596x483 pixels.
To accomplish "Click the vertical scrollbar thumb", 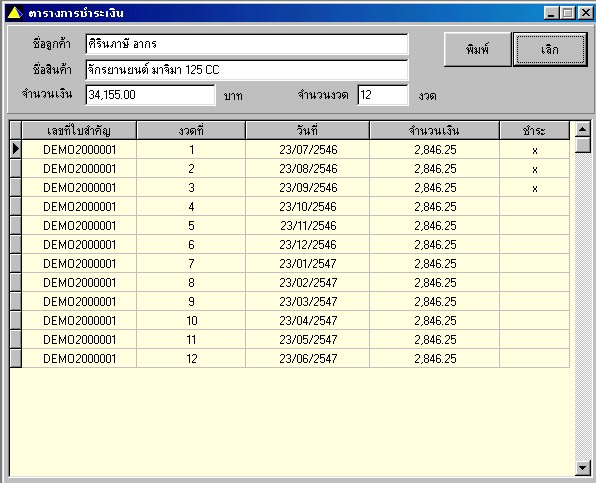I will click(582, 145).
